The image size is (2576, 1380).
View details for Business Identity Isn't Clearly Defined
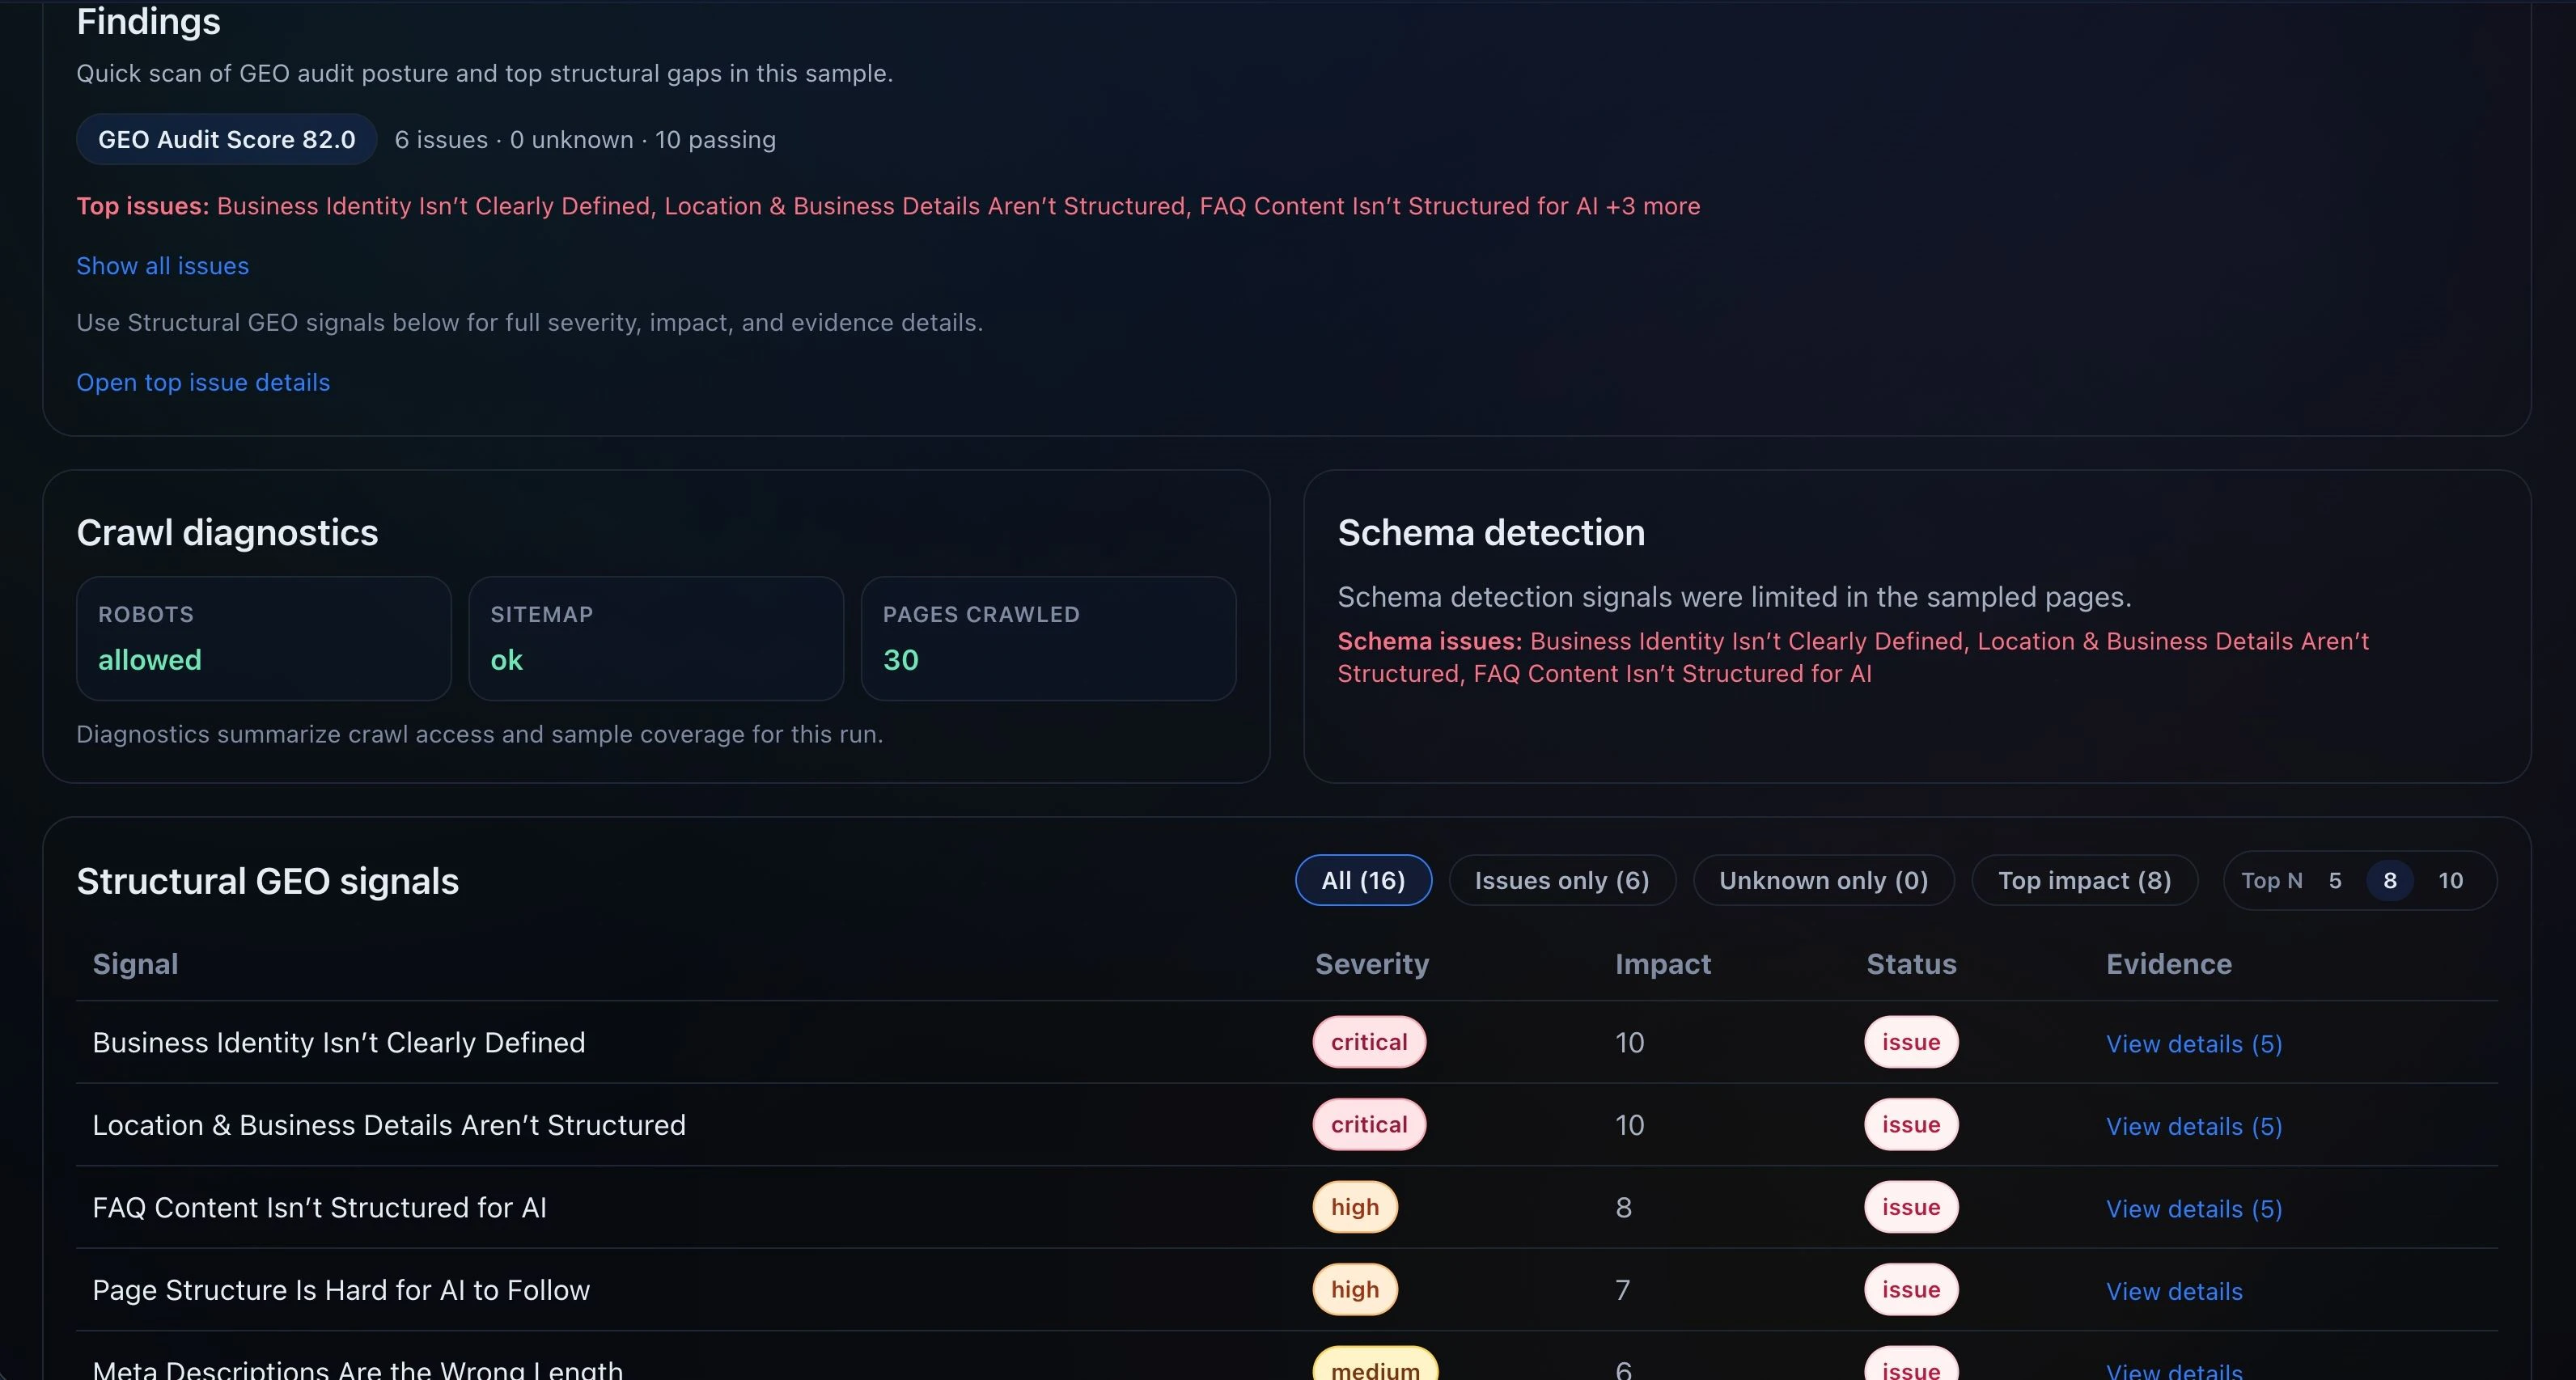click(2193, 1043)
